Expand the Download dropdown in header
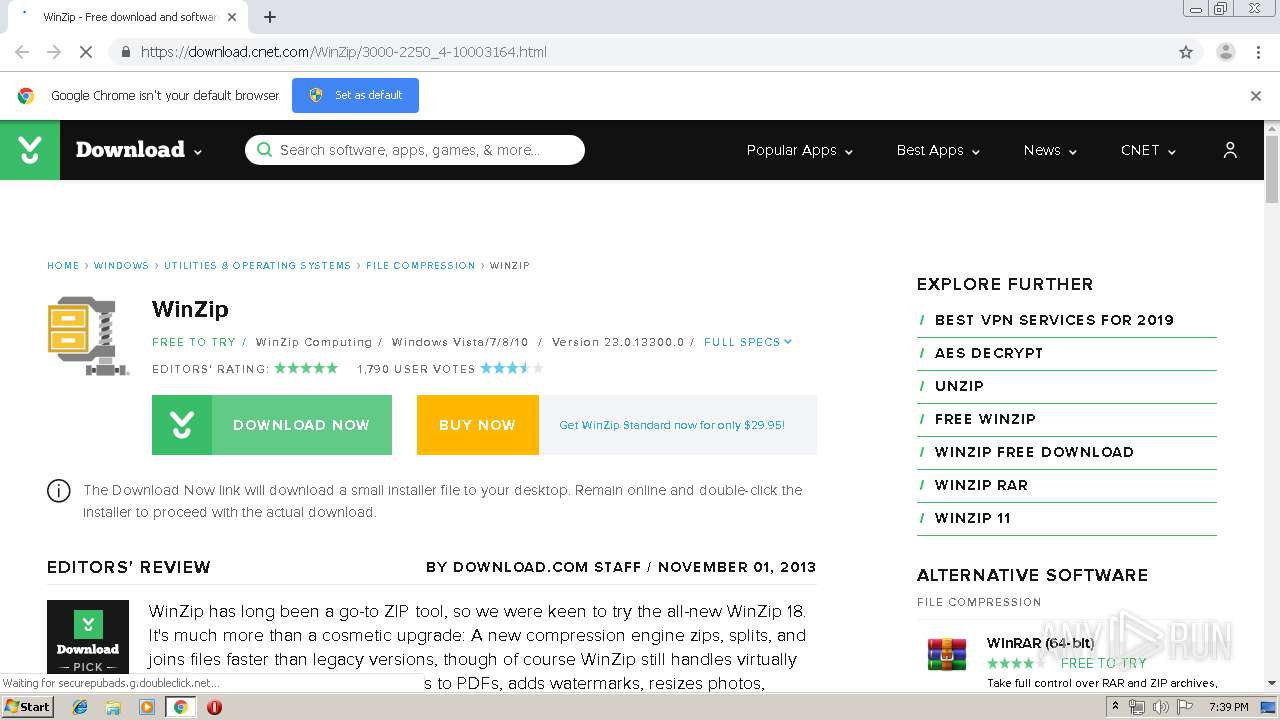Image resolution: width=1280 pixels, height=720 pixels. tap(139, 150)
